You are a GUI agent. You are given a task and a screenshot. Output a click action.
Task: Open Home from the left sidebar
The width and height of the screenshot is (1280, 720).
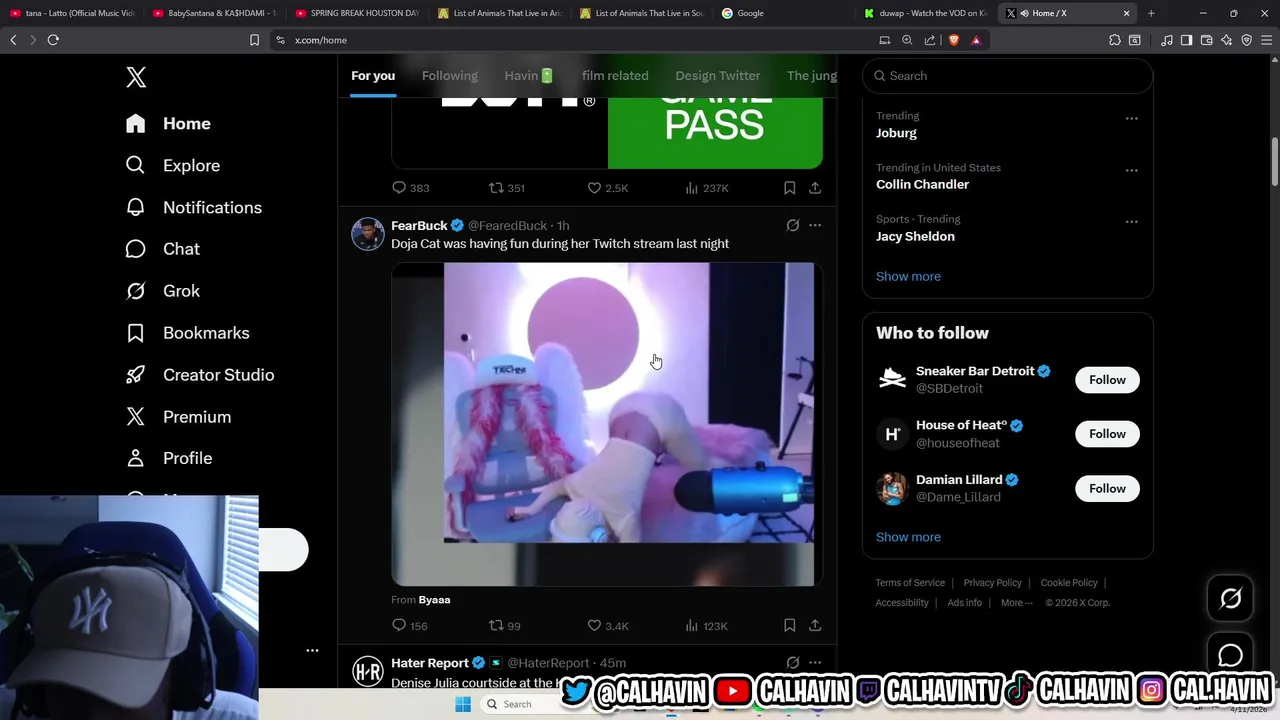click(x=168, y=124)
